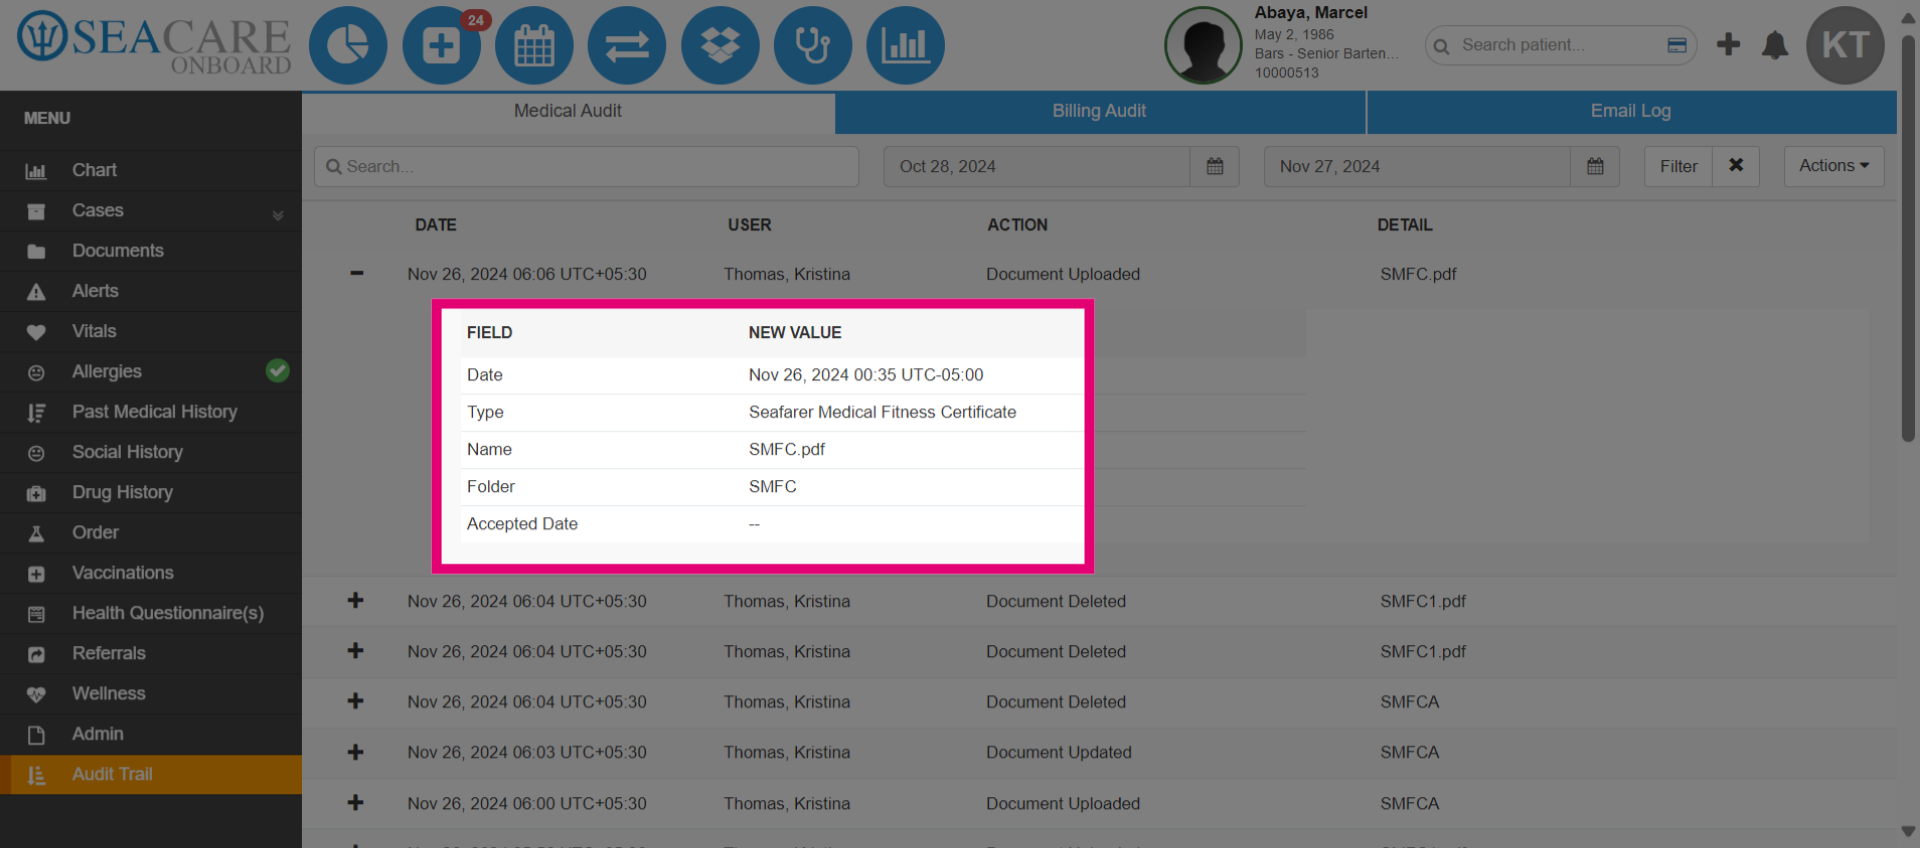The height and width of the screenshot is (848, 1920).
Task: Click the Filter button
Action: [1678, 167]
